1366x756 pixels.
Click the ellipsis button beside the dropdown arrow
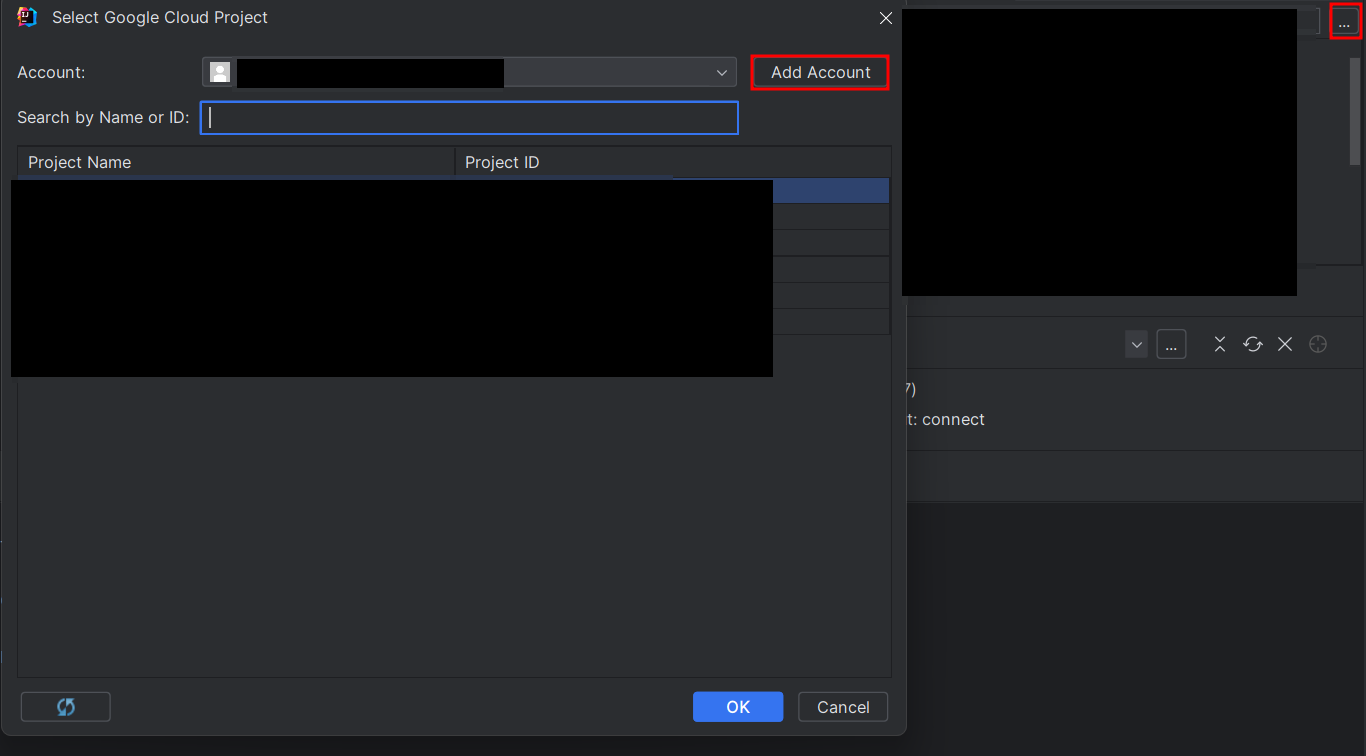(1171, 344)
